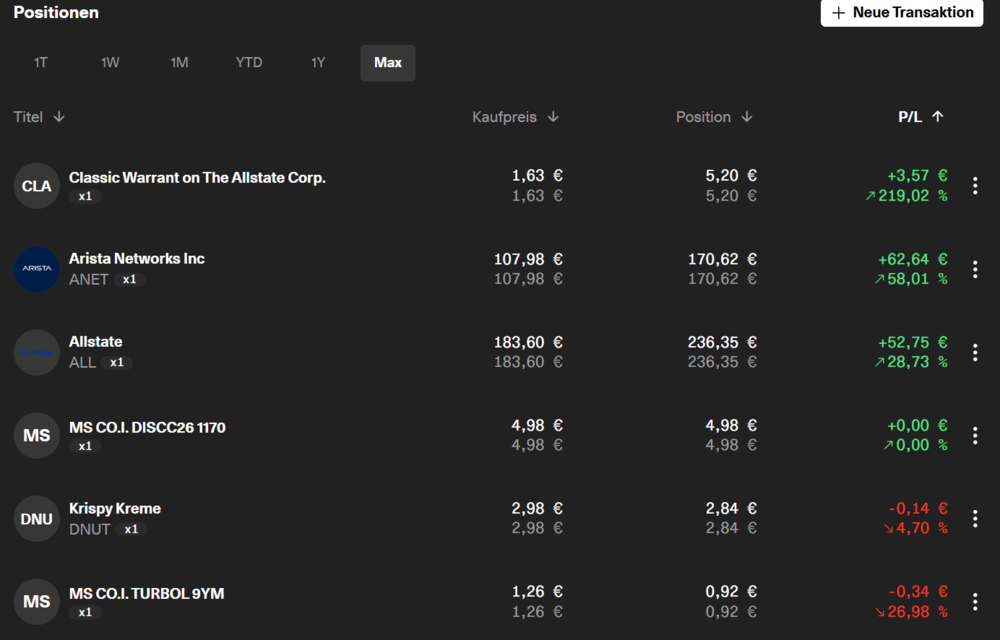Click the ANET ticker symbol
Screen dimensions: 1000x640
[x=89, y=279]
